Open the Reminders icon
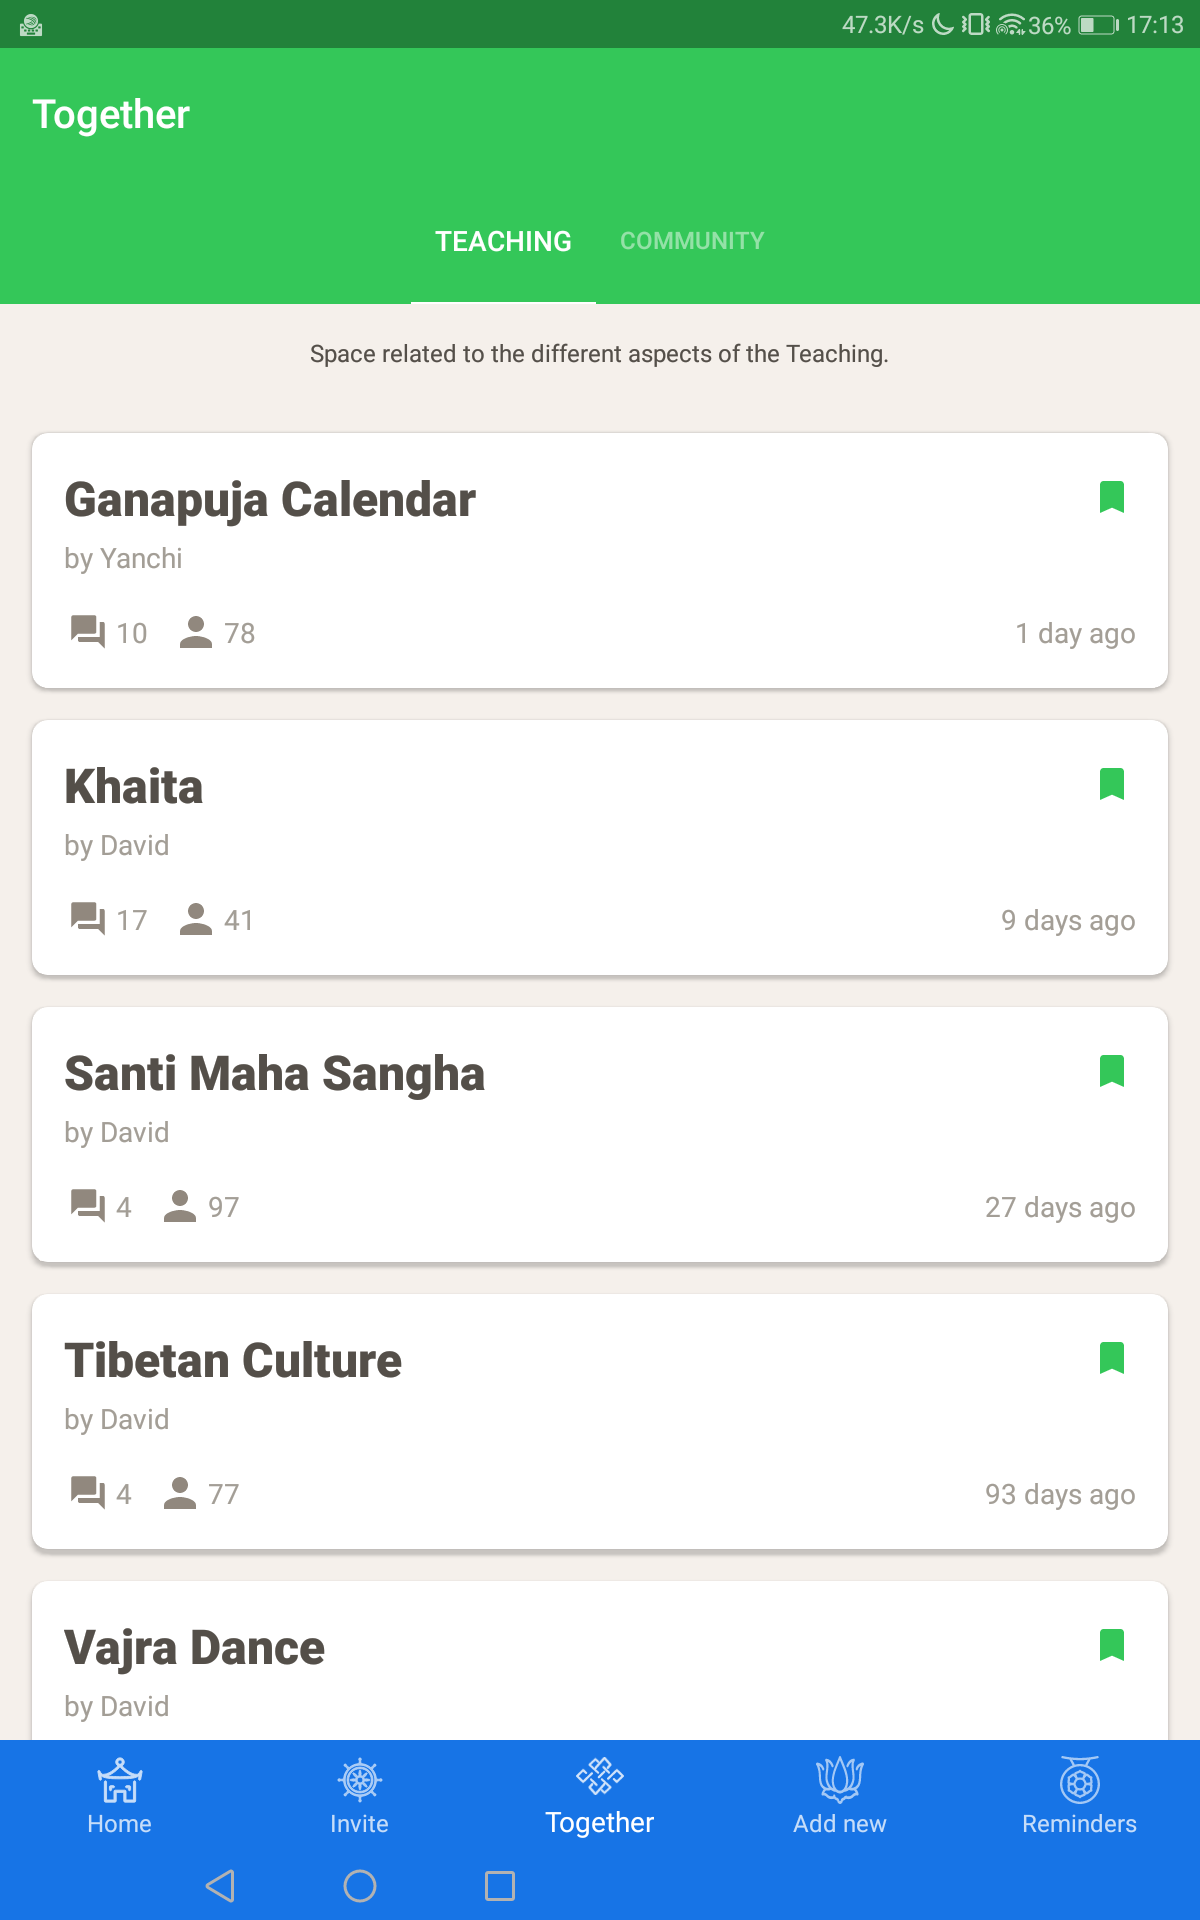The height and width of the screenshot is (1920, 1200). pyautogui.click(x=1080, y=1781)
